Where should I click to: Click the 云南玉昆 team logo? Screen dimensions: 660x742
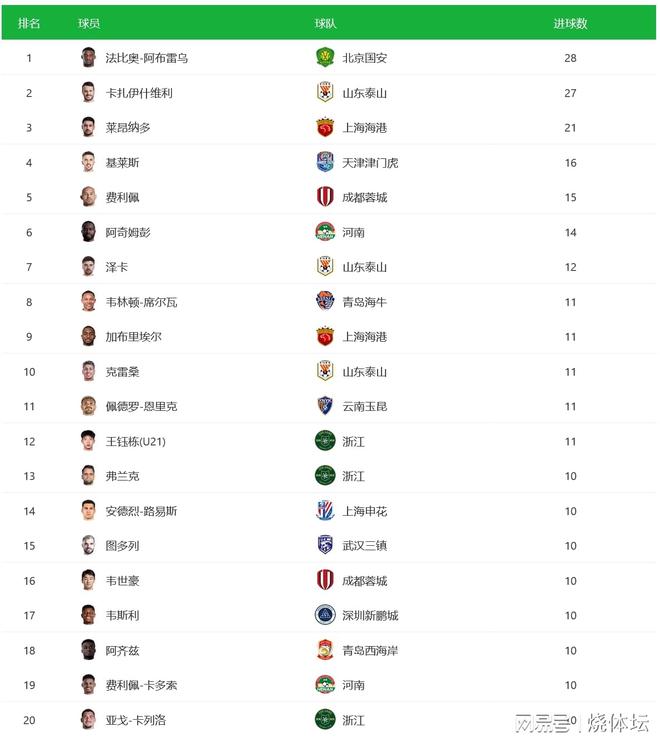coord(324,406)
